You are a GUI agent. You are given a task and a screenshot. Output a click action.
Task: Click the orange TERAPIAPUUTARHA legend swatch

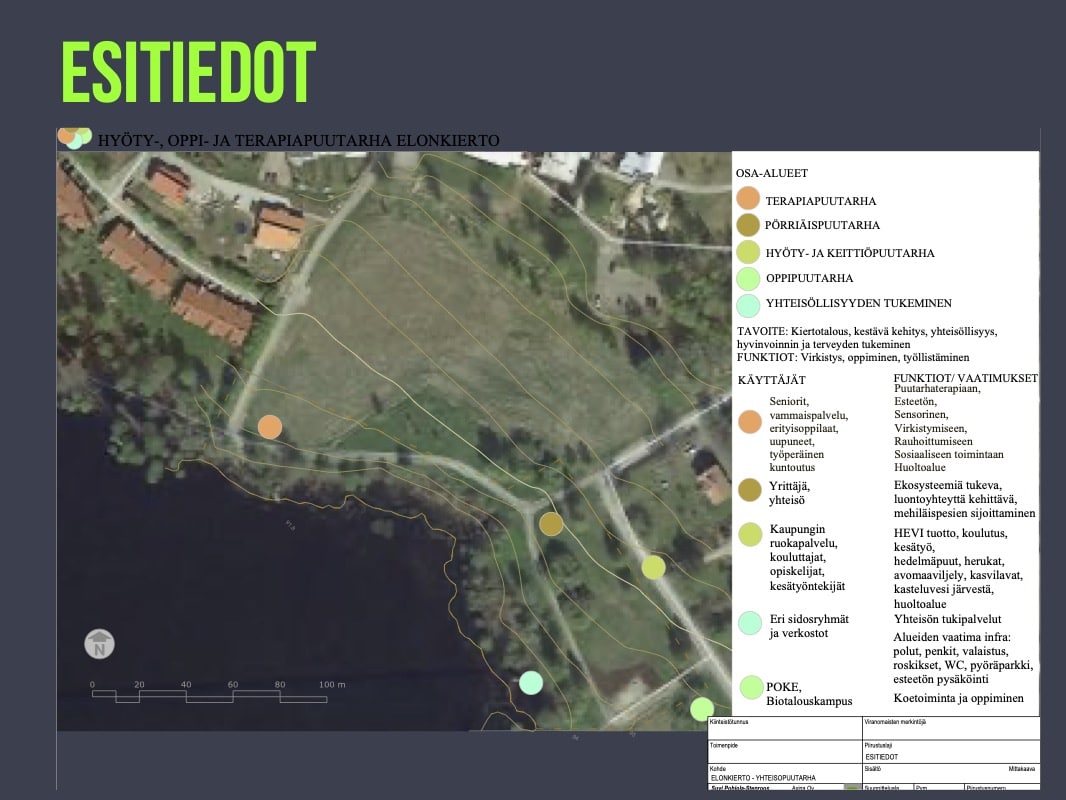tap(748, 199)
